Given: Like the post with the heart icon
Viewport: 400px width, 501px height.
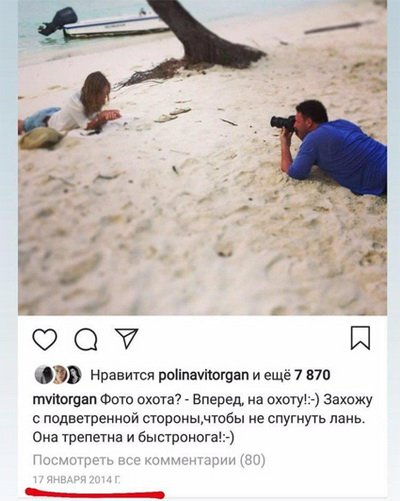Looking at the screenshot, I should [x=45, y=339].
